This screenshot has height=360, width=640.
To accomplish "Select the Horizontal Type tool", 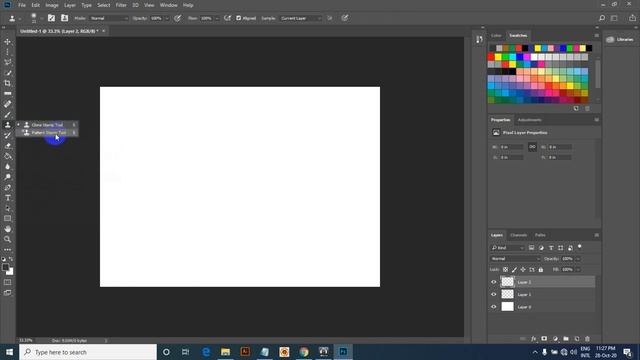I will tap(7, 198).
